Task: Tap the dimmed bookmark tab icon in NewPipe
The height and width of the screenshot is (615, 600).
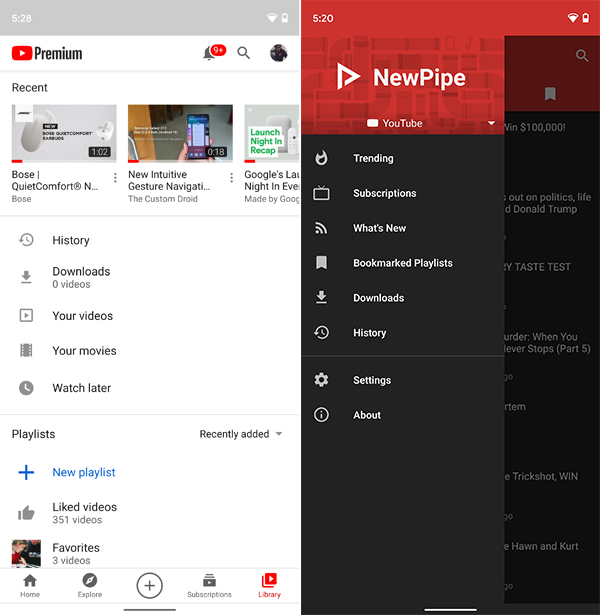Action: 550,94
